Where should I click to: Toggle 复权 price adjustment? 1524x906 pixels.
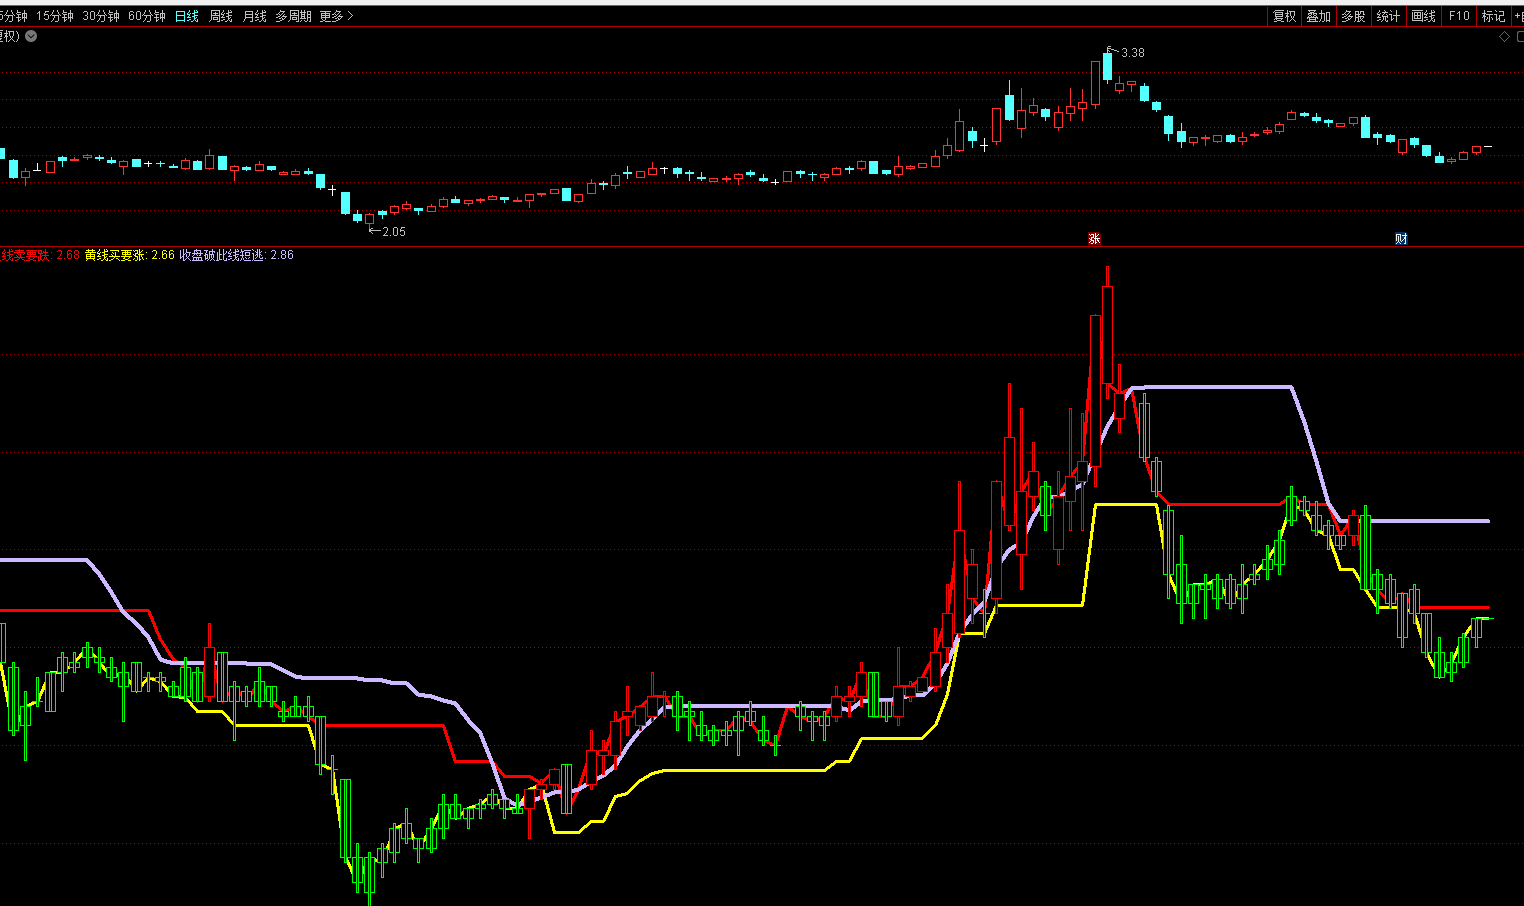click(1284, 16)
